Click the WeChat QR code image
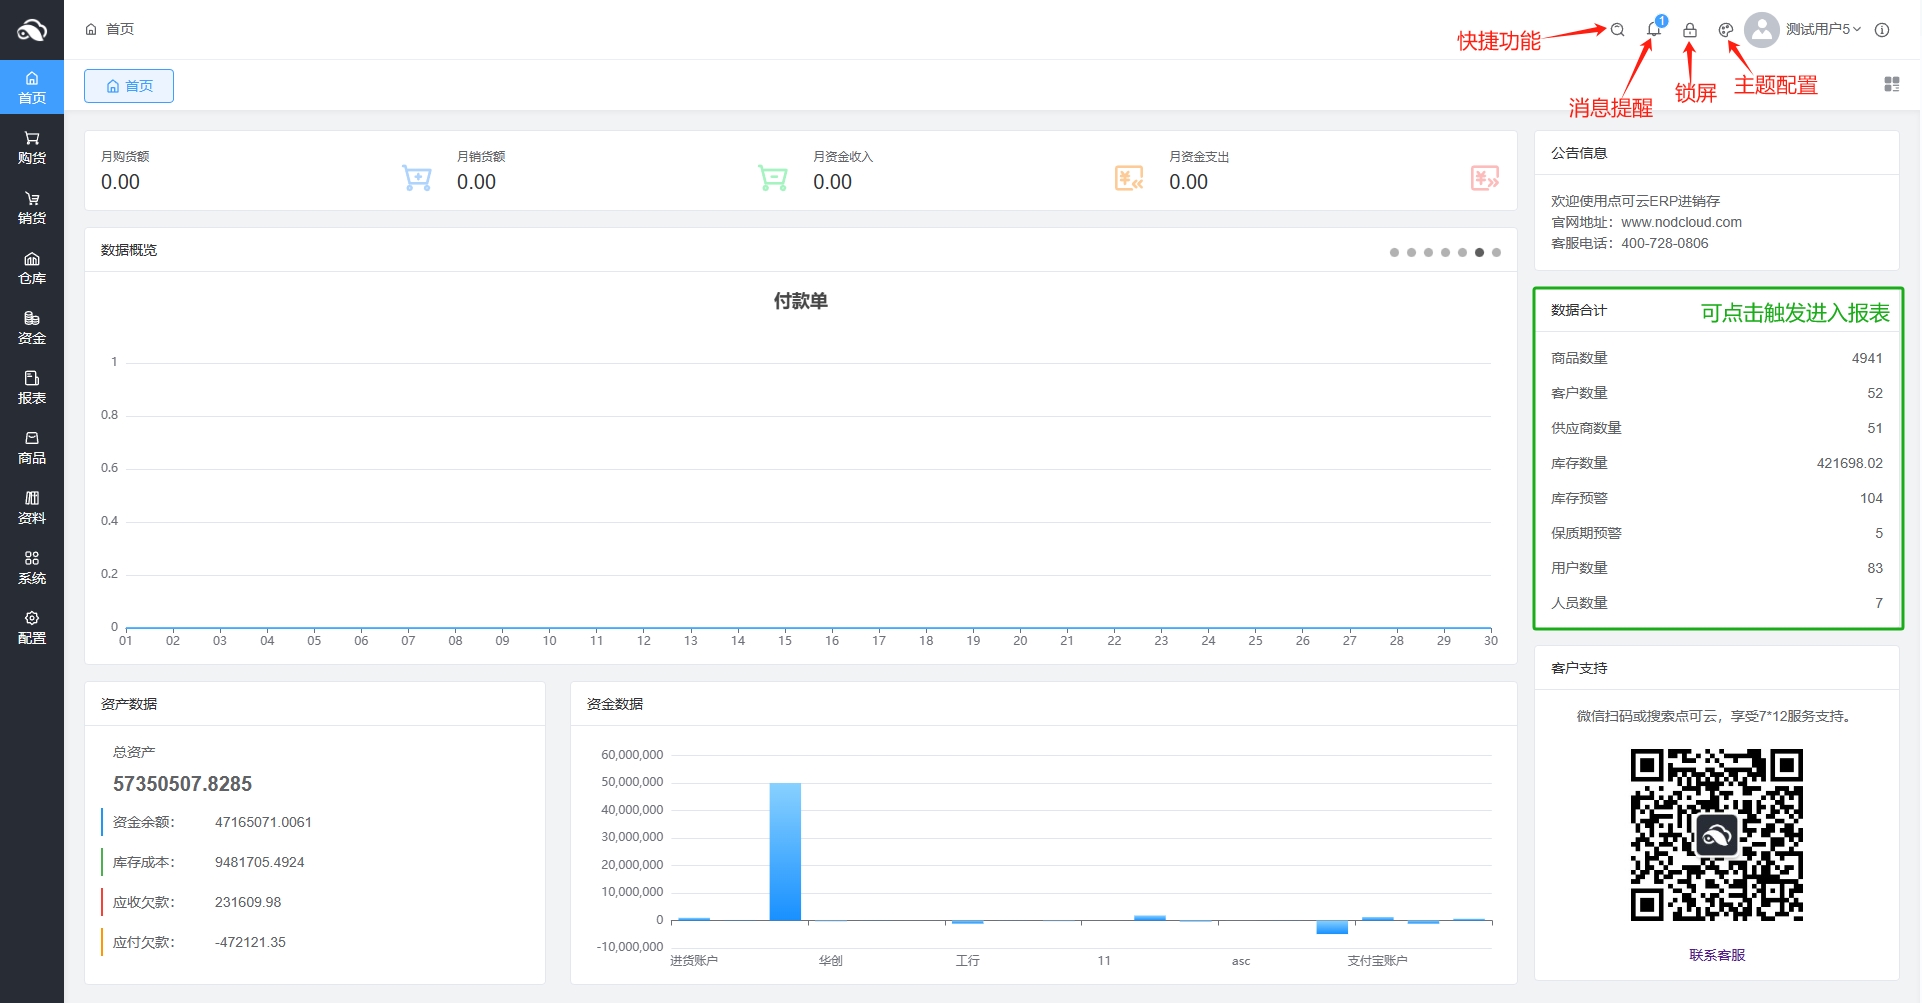Viewport: 1922px width, 1003px height. (1717, 835)
